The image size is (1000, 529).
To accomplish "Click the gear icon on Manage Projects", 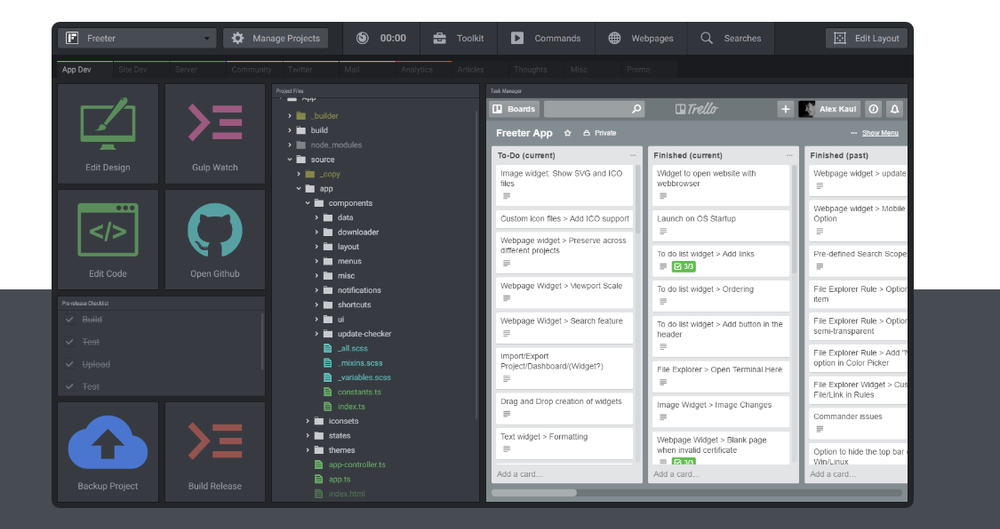I will 238,38.
